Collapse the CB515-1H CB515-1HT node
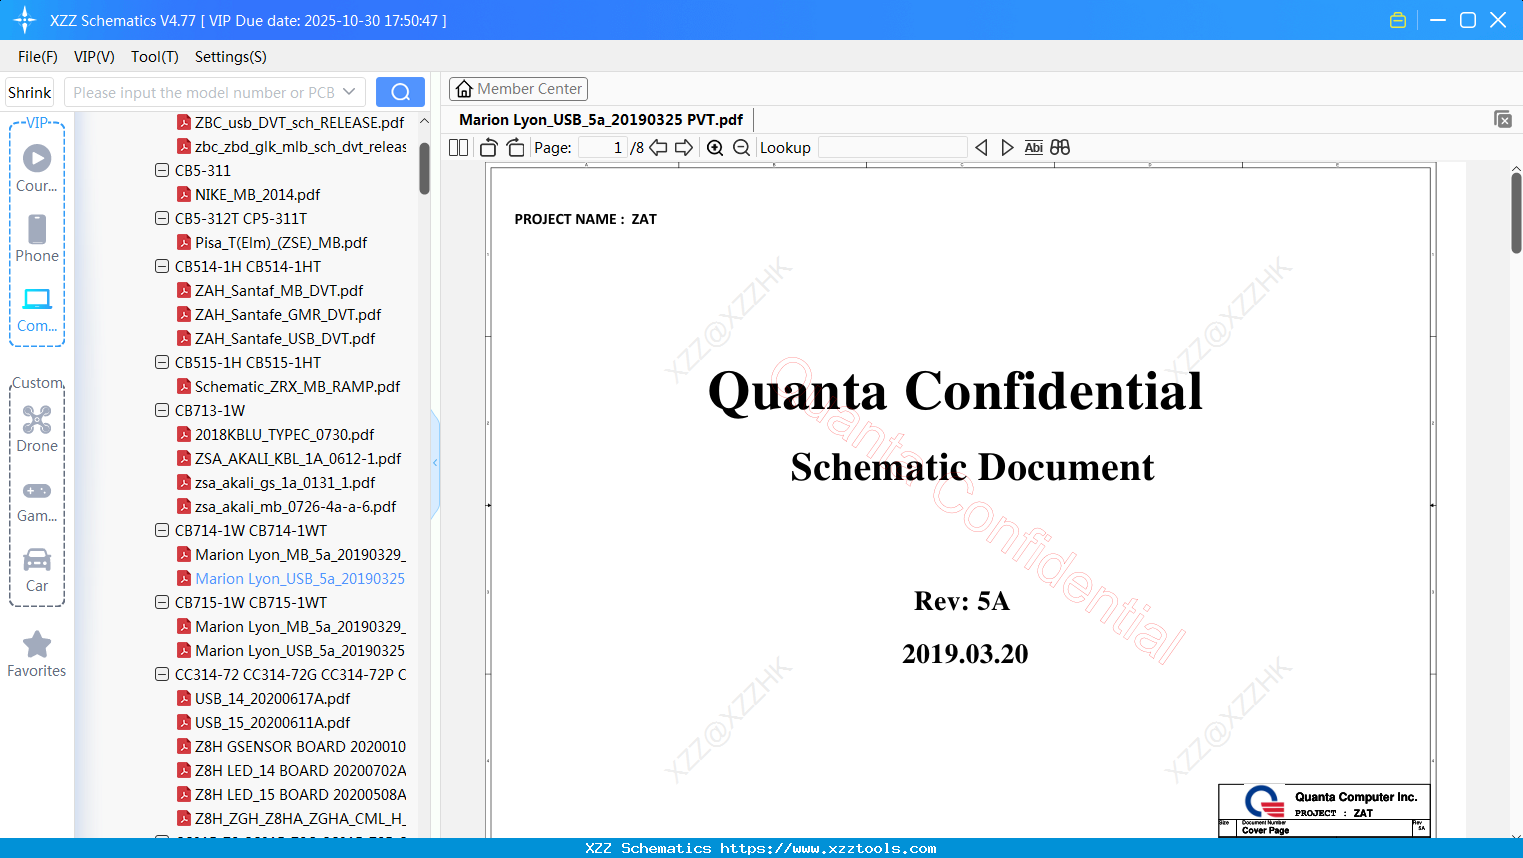1523x858 pixels. point(162,362)
